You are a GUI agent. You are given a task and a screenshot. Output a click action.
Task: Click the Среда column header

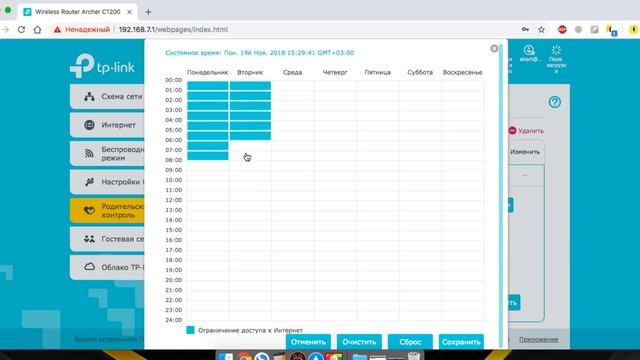[293, 72]
